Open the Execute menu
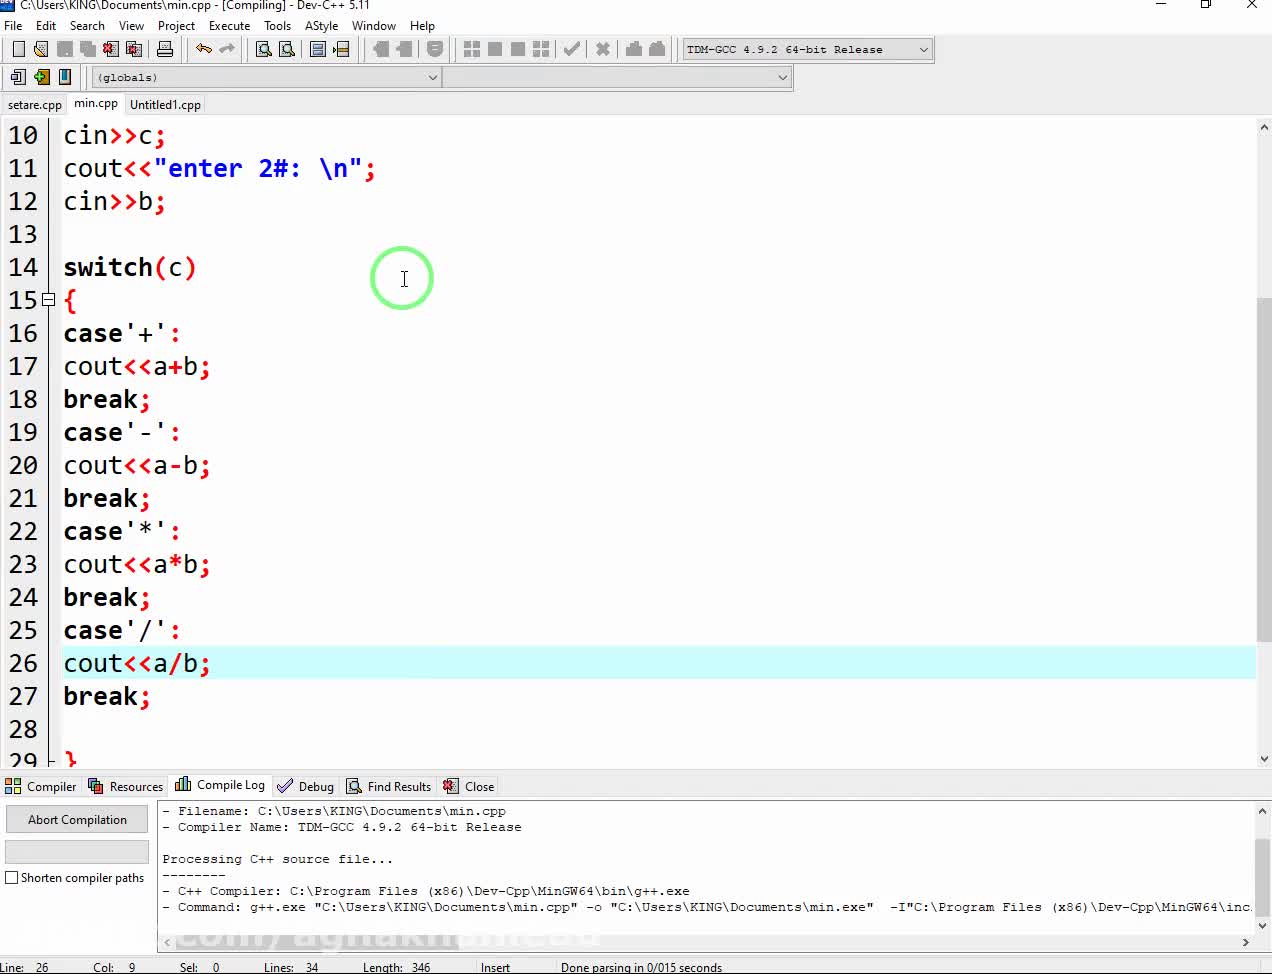Screen dimensions: 1272x974 tap(229, 26)
